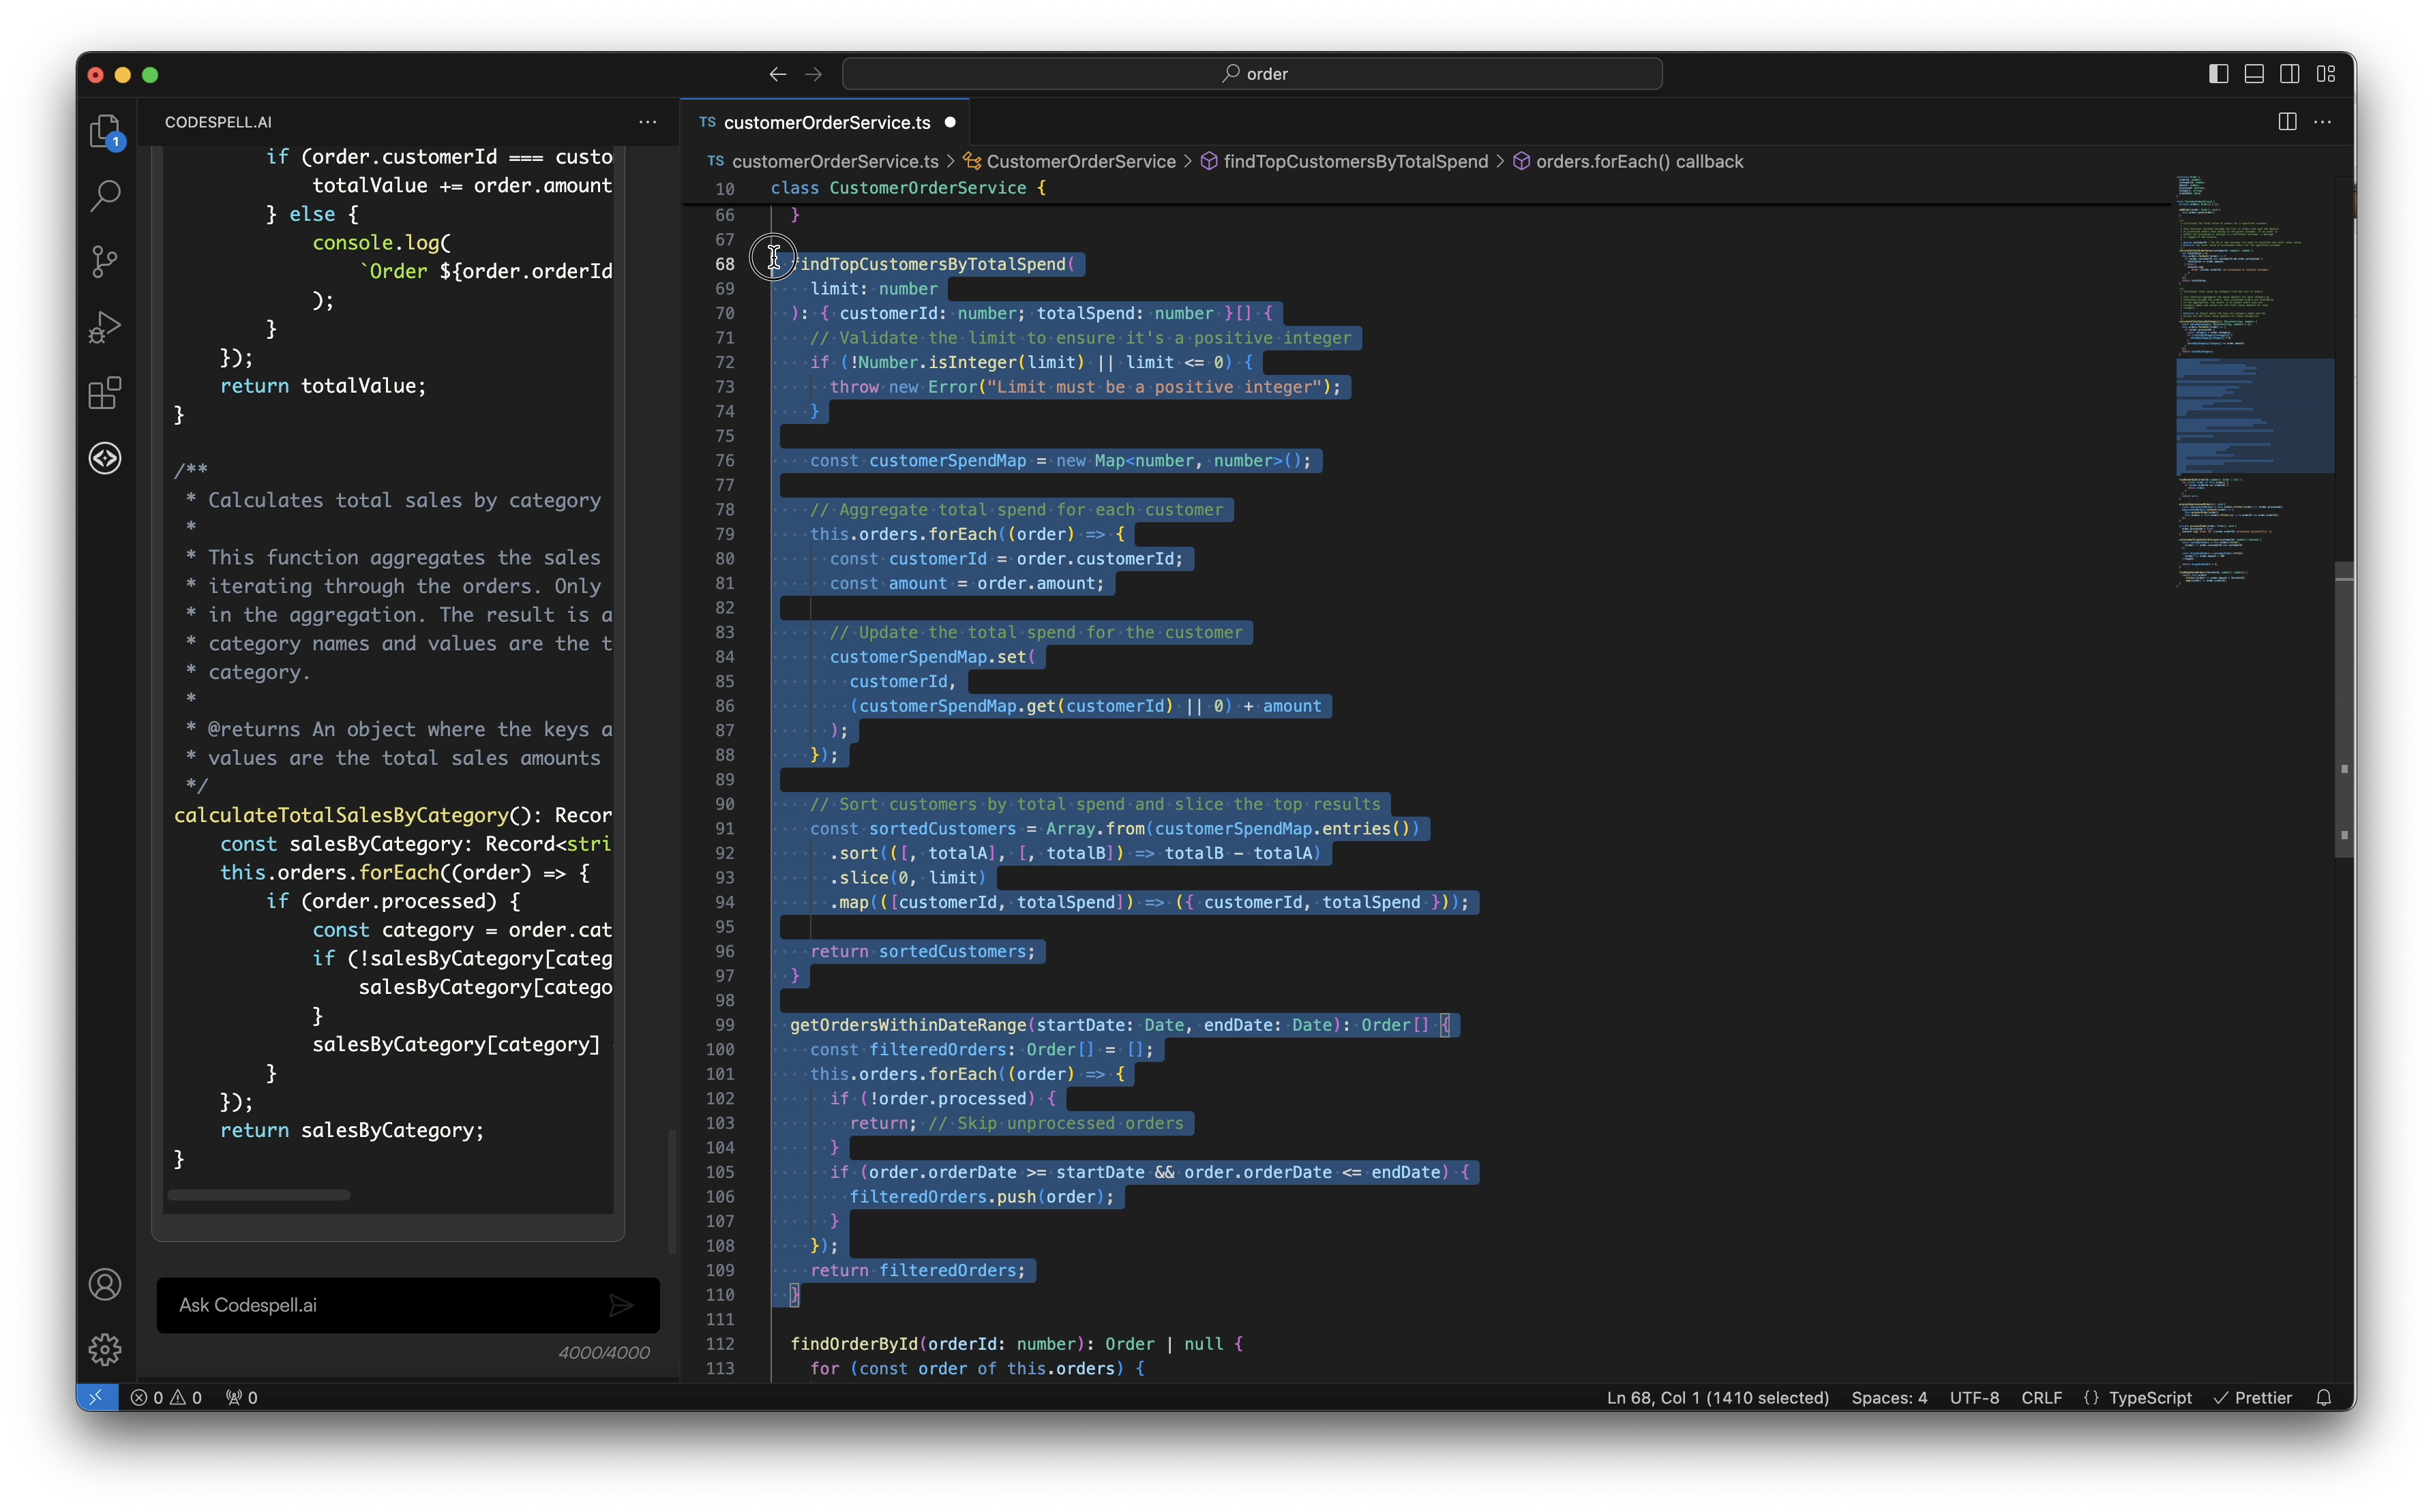Image resolution: width=2433 pixels, height=1512 pixels.
Task: Select the Codespell.ai activity bar icon
Action: click(105, 458)
